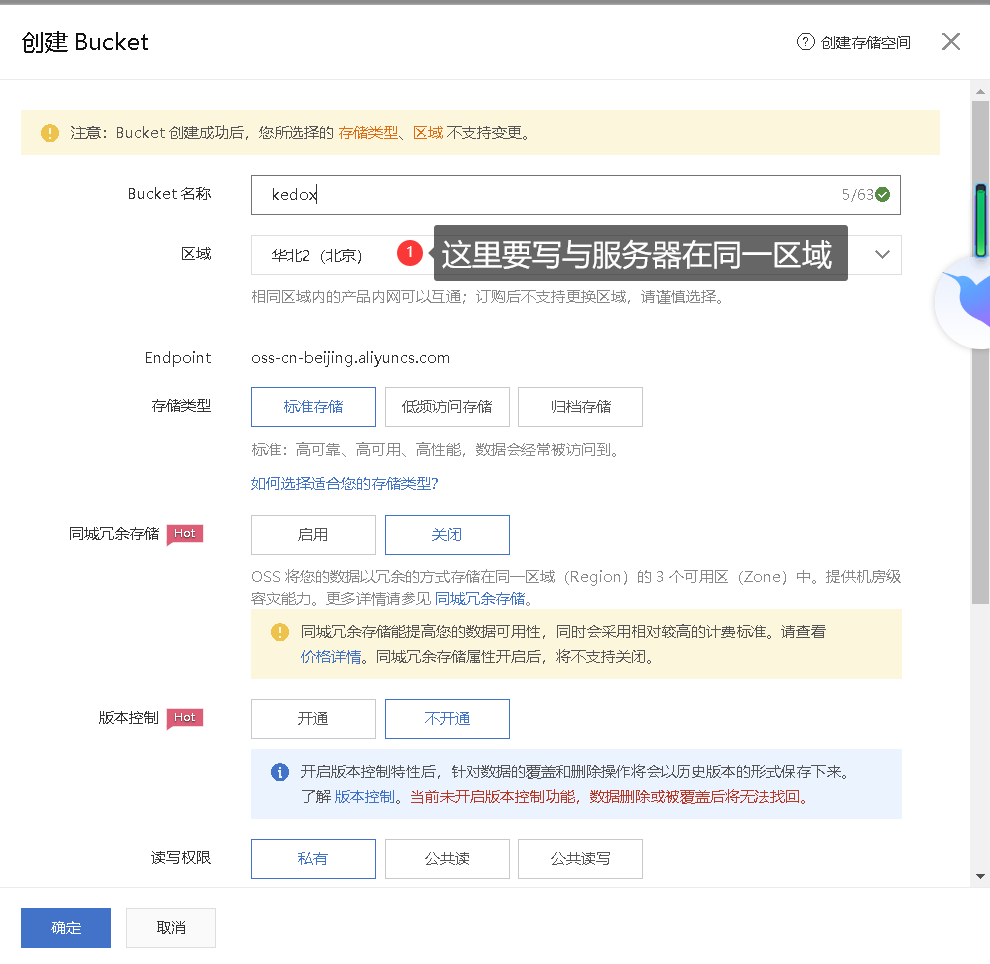Confirm bucket creation with 确定
This screenshot has width=990, height=964.
pyautogui.click(x=66, y=927)
